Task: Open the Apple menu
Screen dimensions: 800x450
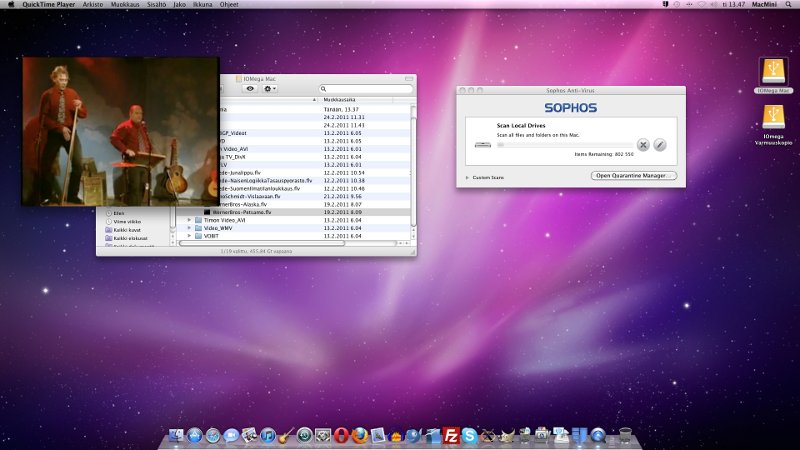Action: (11, 4)
